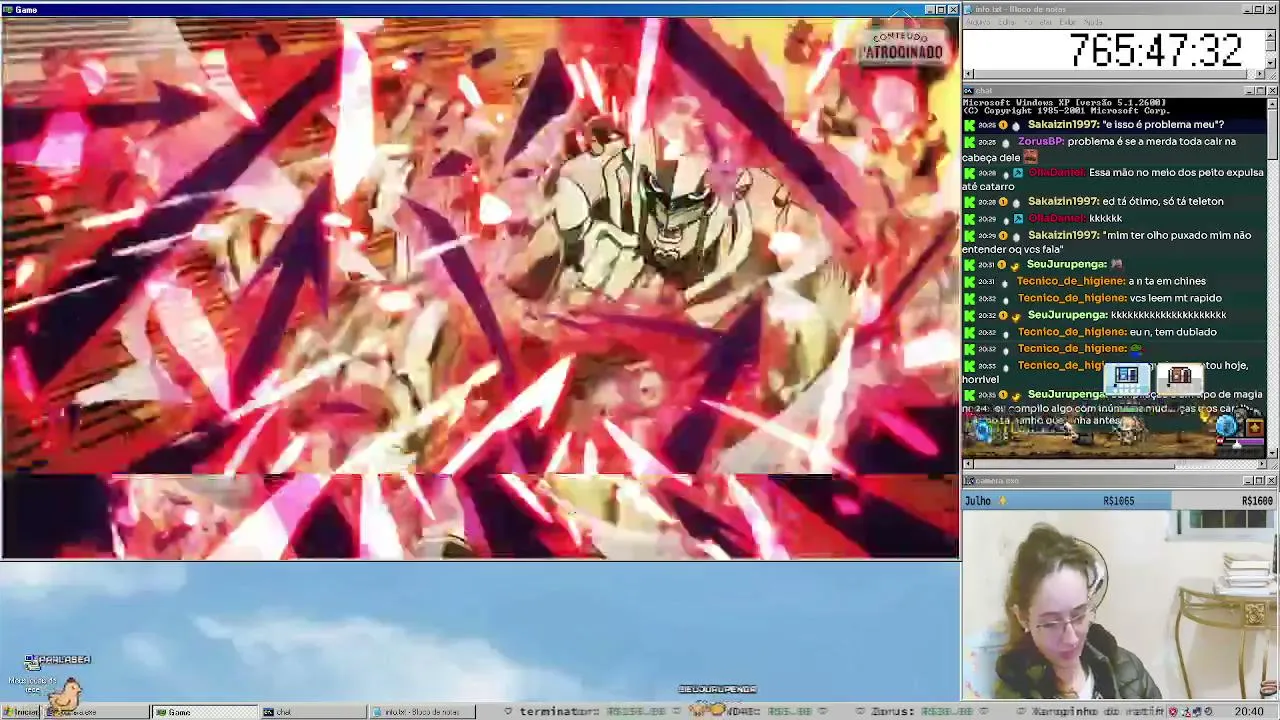Click the scroll right arrow in chat window
Screen dimensions: 1280x720
1260,465
